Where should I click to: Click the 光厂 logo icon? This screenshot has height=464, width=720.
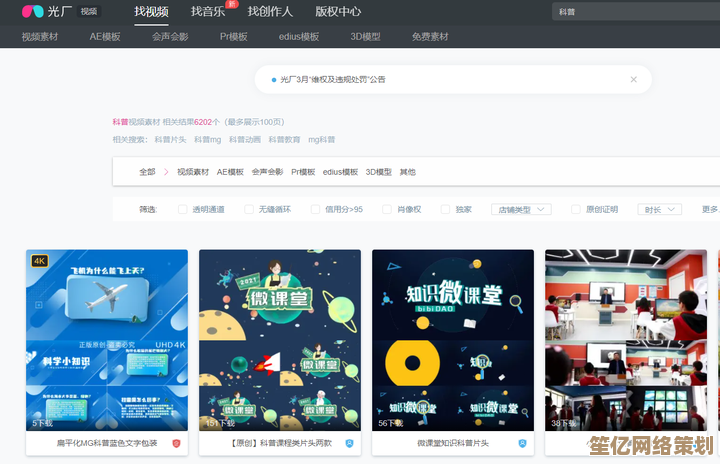click(32, 11)
